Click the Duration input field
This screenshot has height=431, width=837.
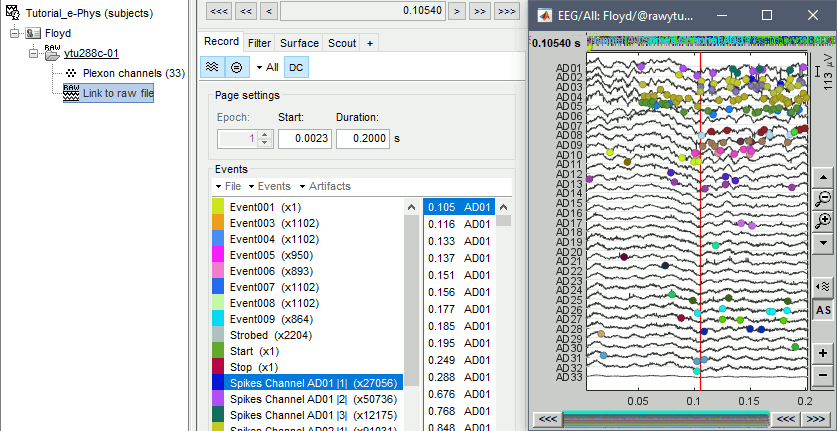point(362,139)
